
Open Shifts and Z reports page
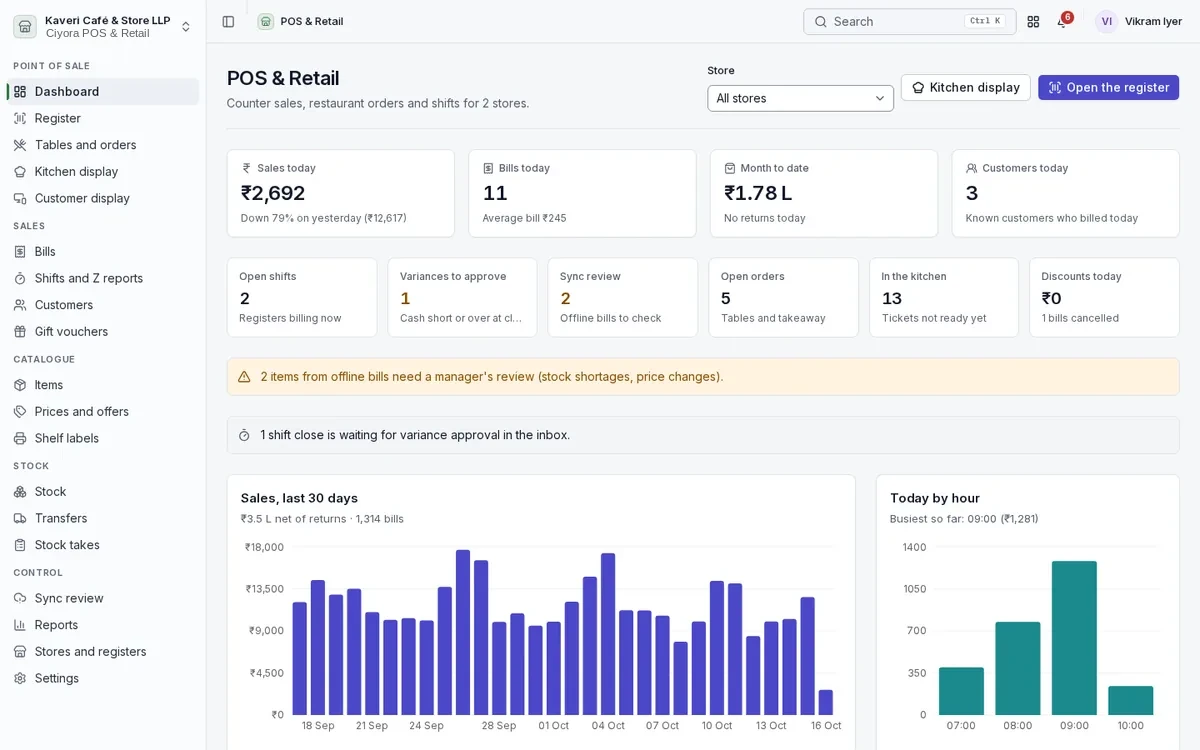click(x=103, y=278)
